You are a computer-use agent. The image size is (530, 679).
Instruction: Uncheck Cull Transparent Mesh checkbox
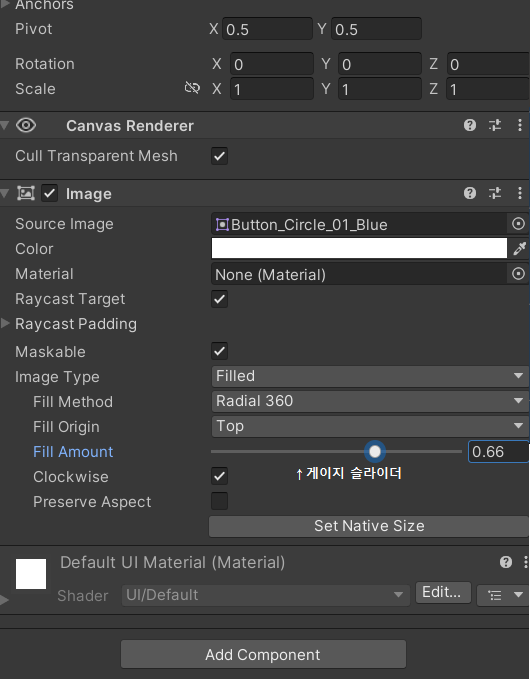pyautogui.click(x=220, y=156)
